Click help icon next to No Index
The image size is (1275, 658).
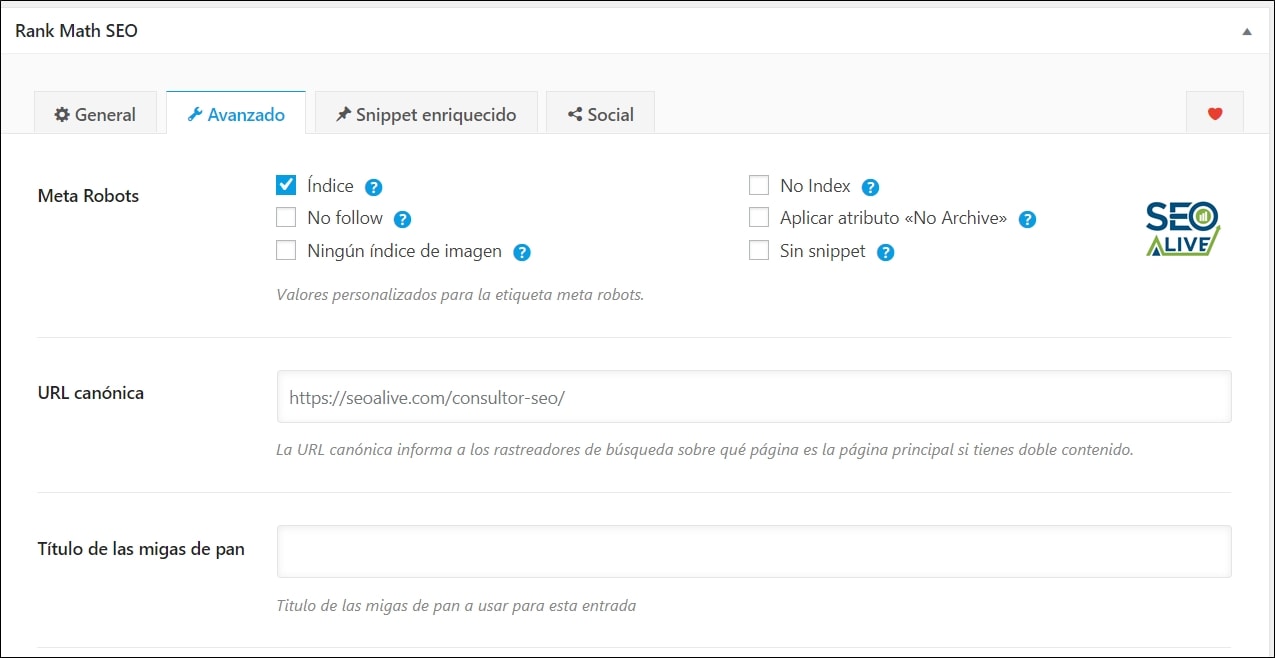click(871, 187)
